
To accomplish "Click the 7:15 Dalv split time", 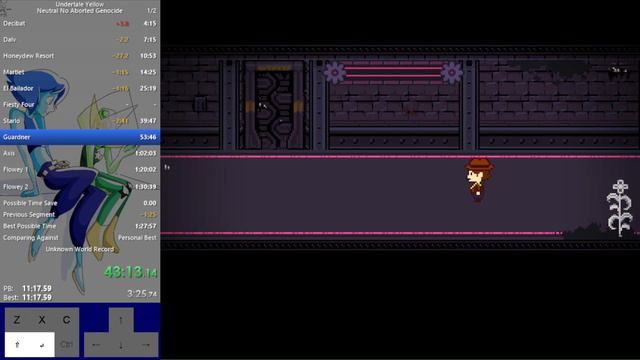I will click(x=150, y=40).
